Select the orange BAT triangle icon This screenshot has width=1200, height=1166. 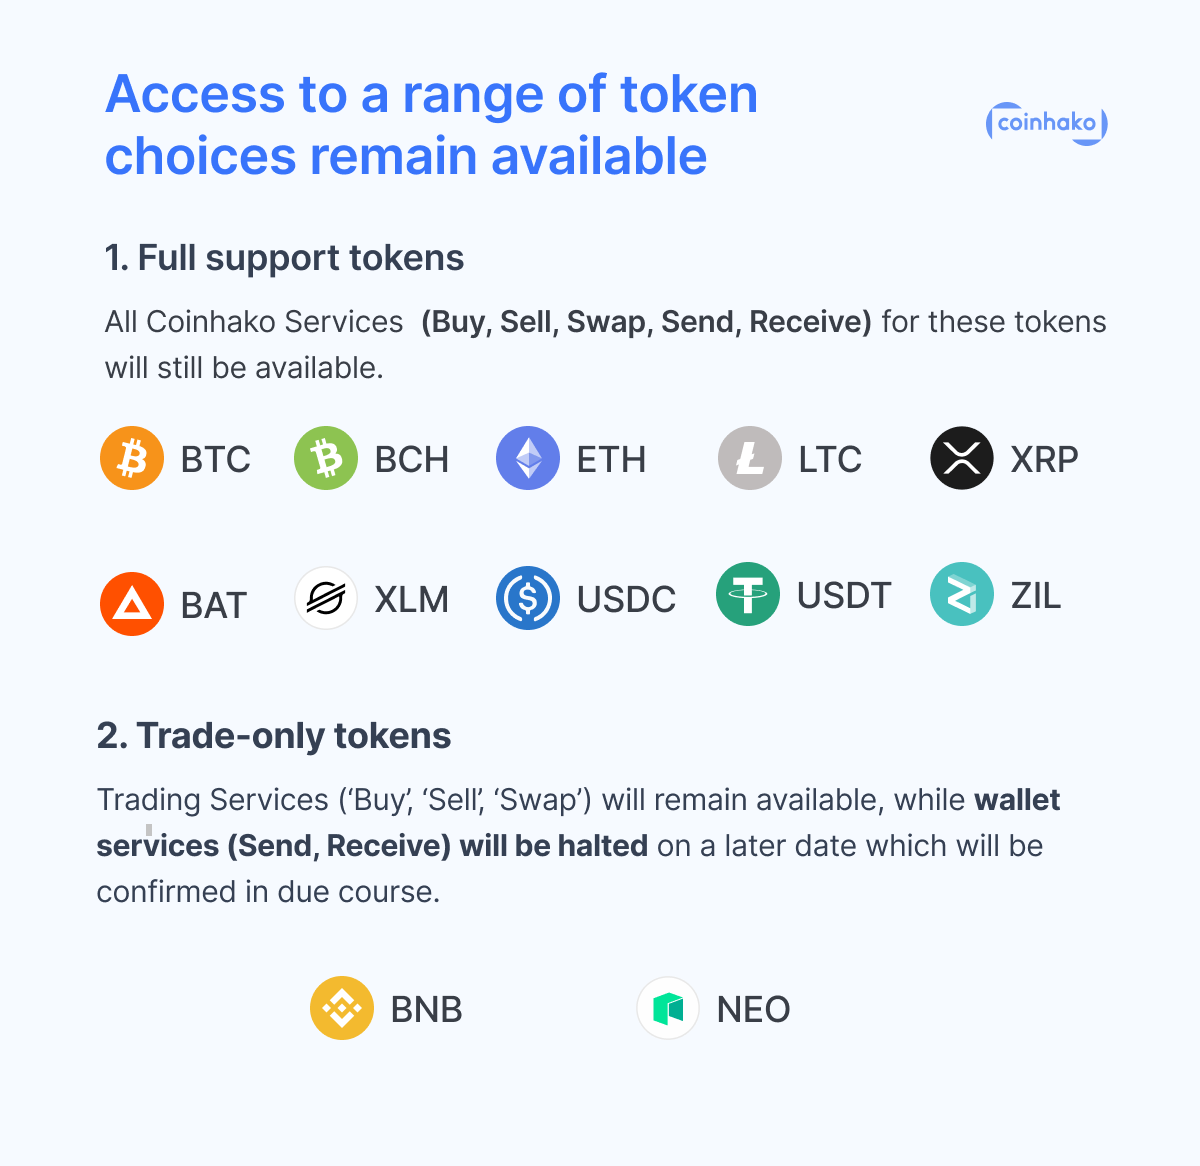click(132, 604)
